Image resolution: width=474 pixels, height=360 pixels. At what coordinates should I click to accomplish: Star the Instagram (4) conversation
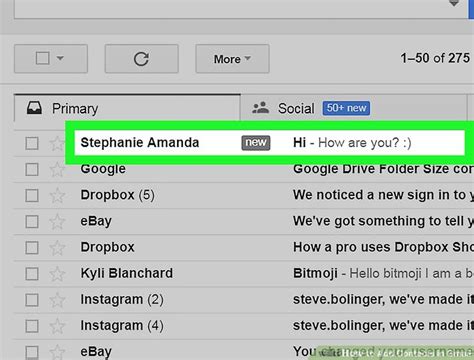pos(57,326)
